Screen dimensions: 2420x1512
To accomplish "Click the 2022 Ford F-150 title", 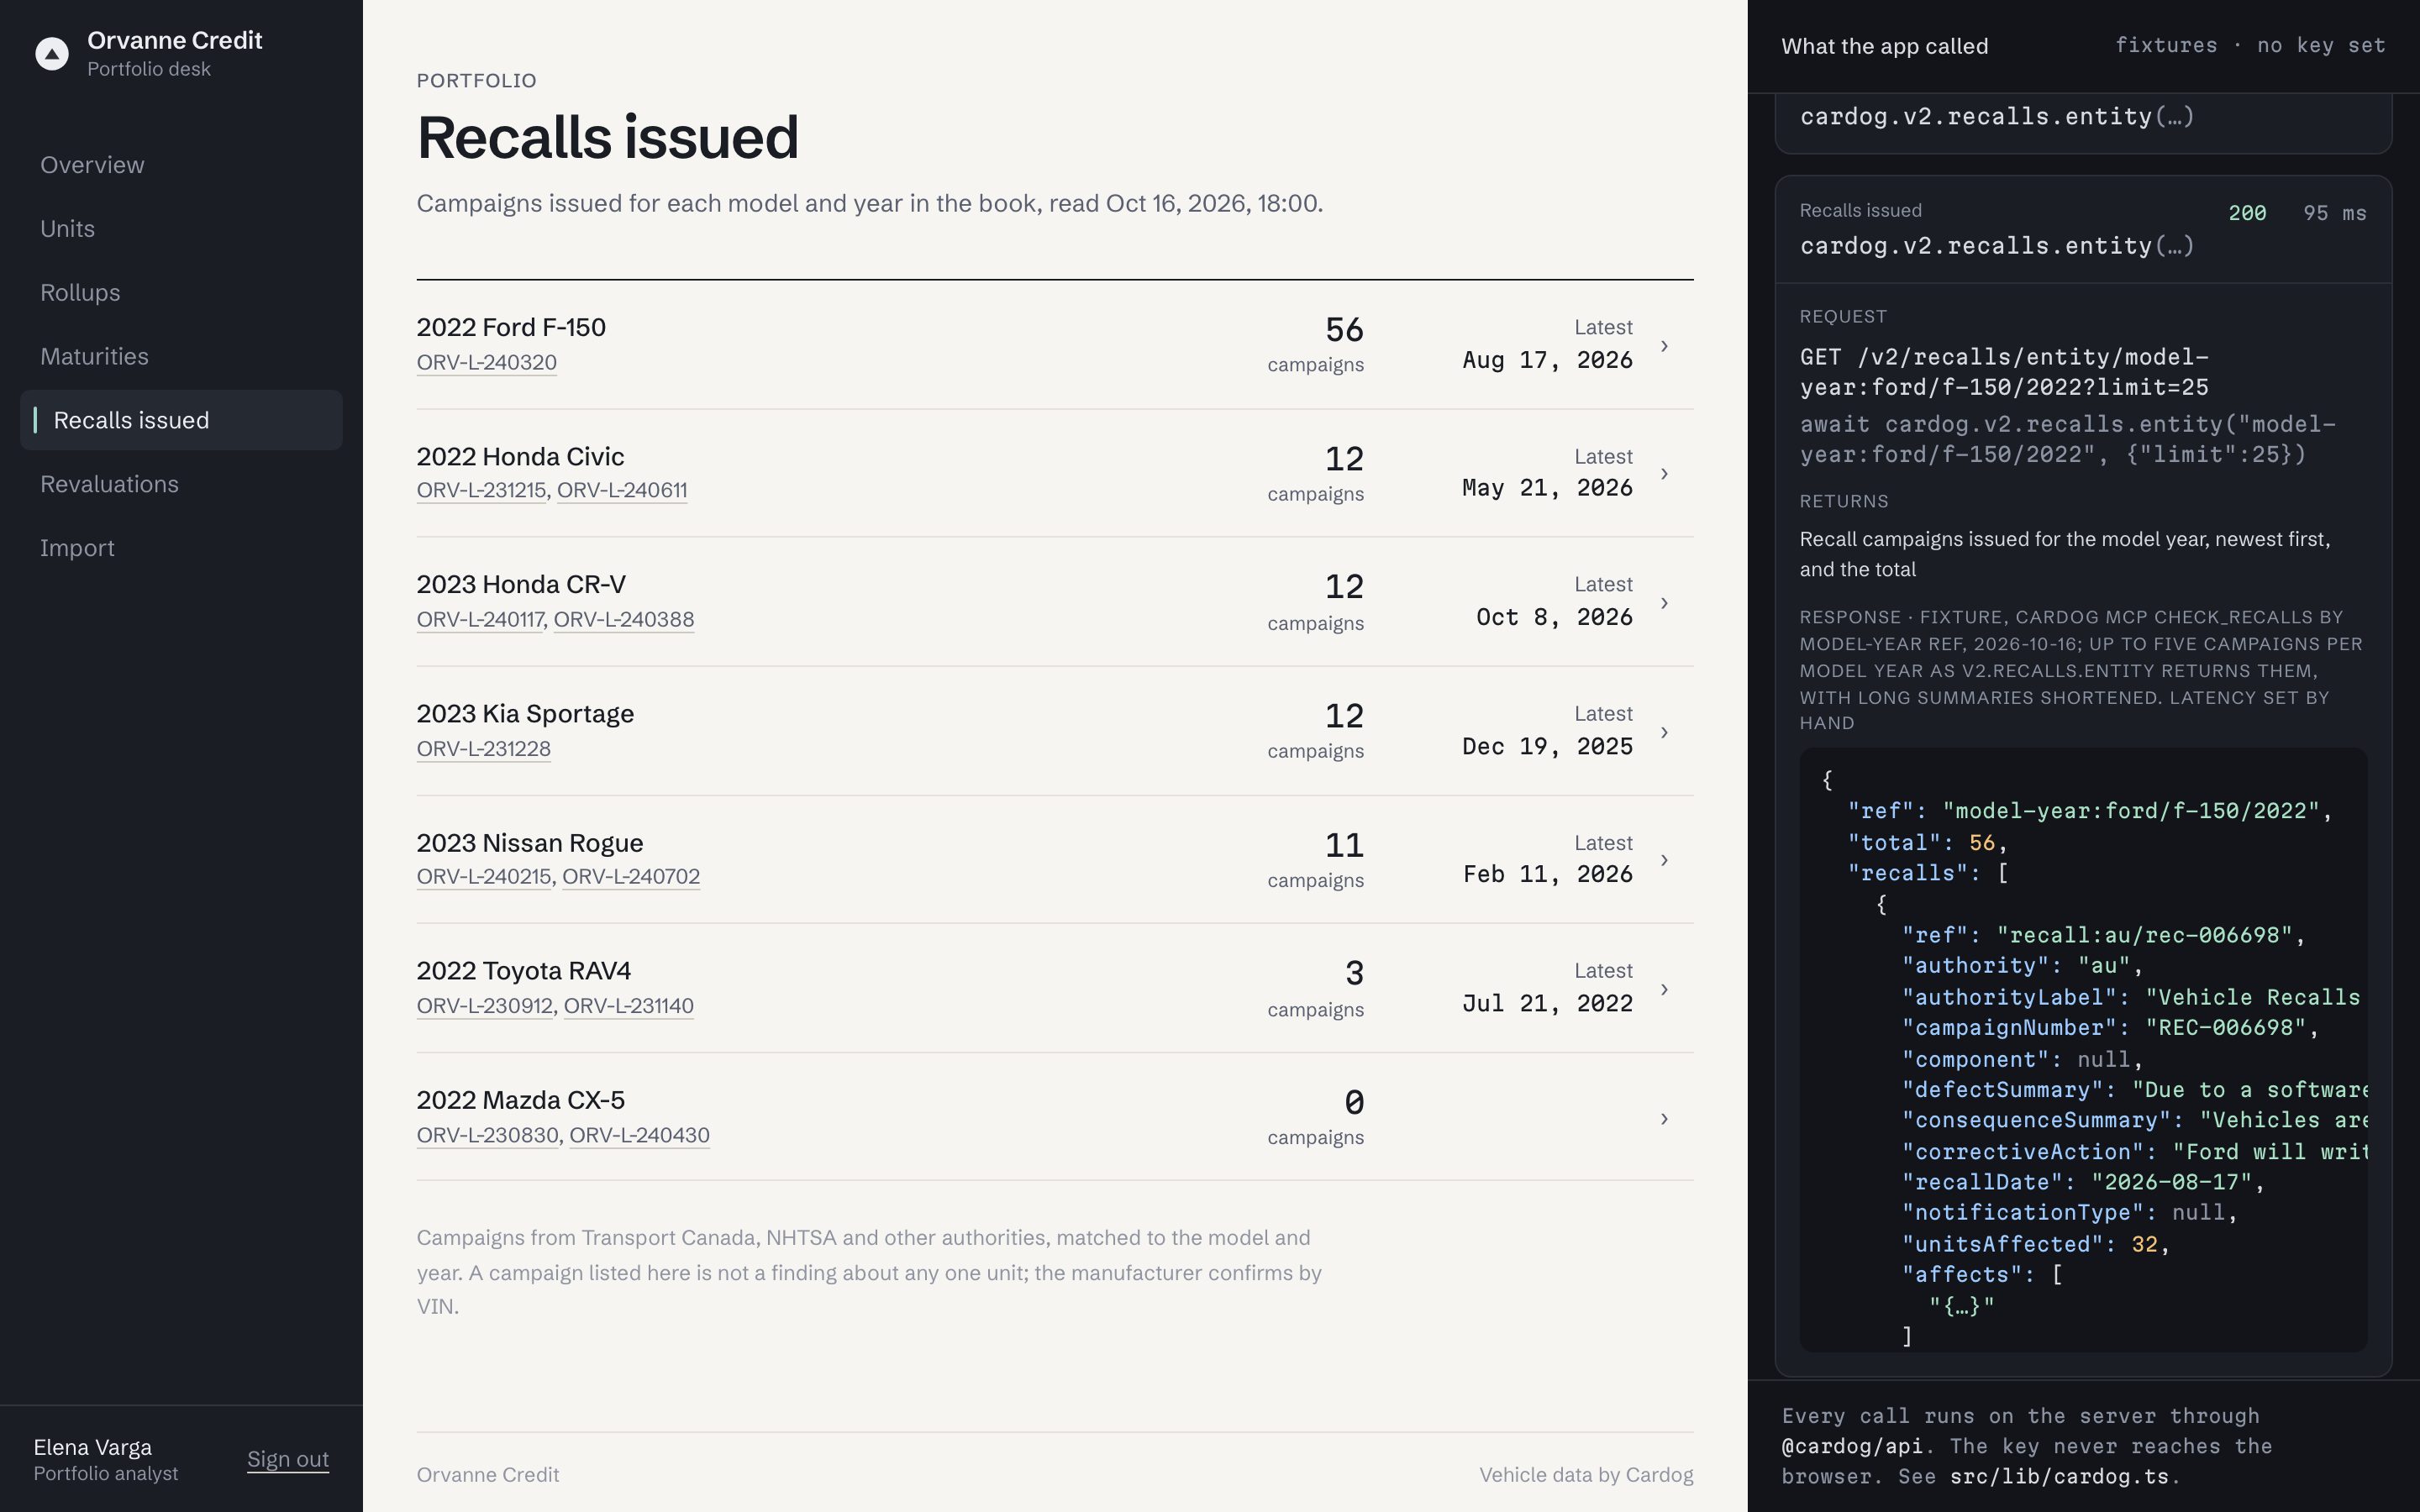I will [511, 327].
